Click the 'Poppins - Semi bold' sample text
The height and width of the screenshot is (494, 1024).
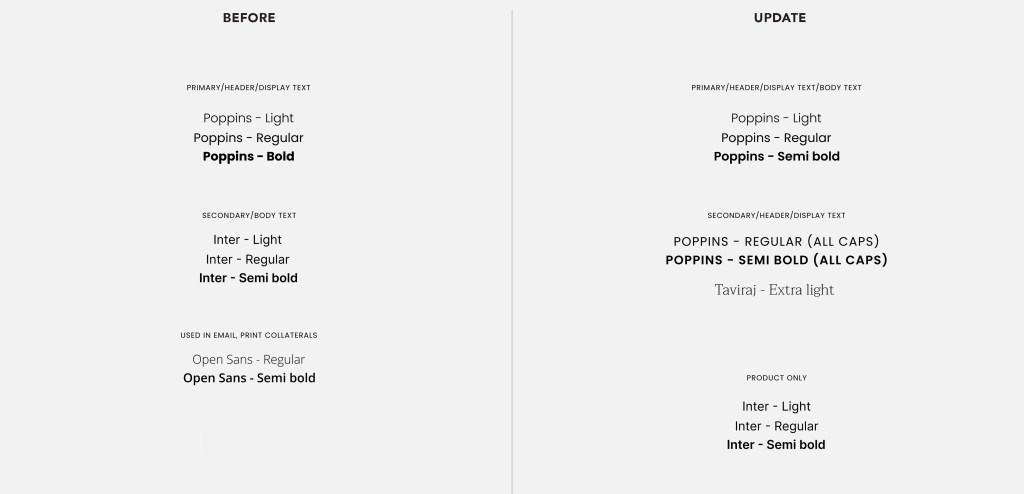[776, 157]
